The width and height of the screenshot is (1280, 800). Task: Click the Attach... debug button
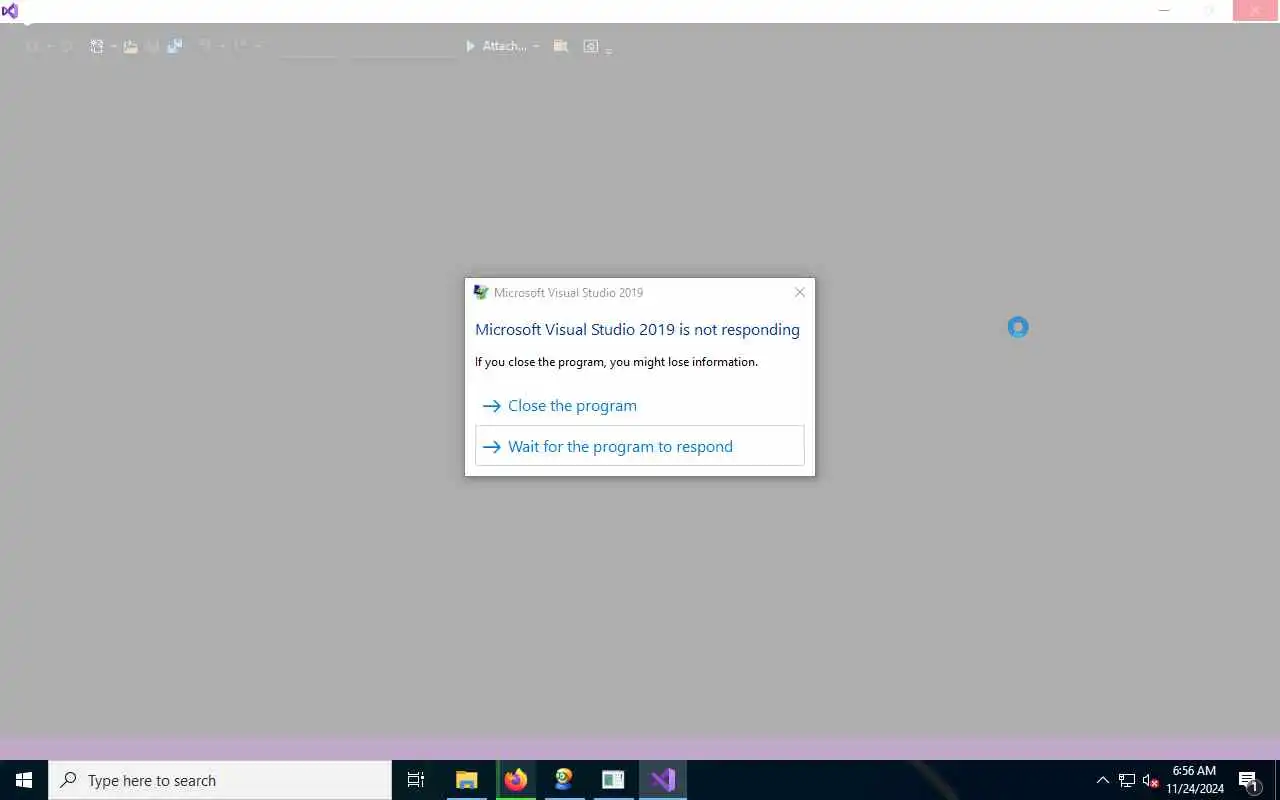(x=496, y=46)
